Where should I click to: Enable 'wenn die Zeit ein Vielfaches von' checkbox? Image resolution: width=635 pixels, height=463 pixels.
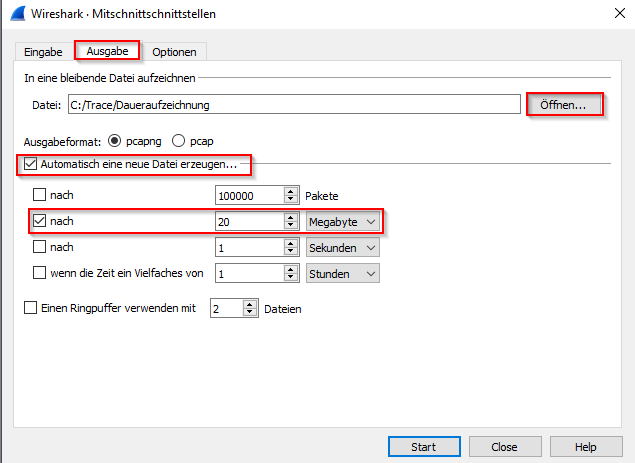click(40, 272)
